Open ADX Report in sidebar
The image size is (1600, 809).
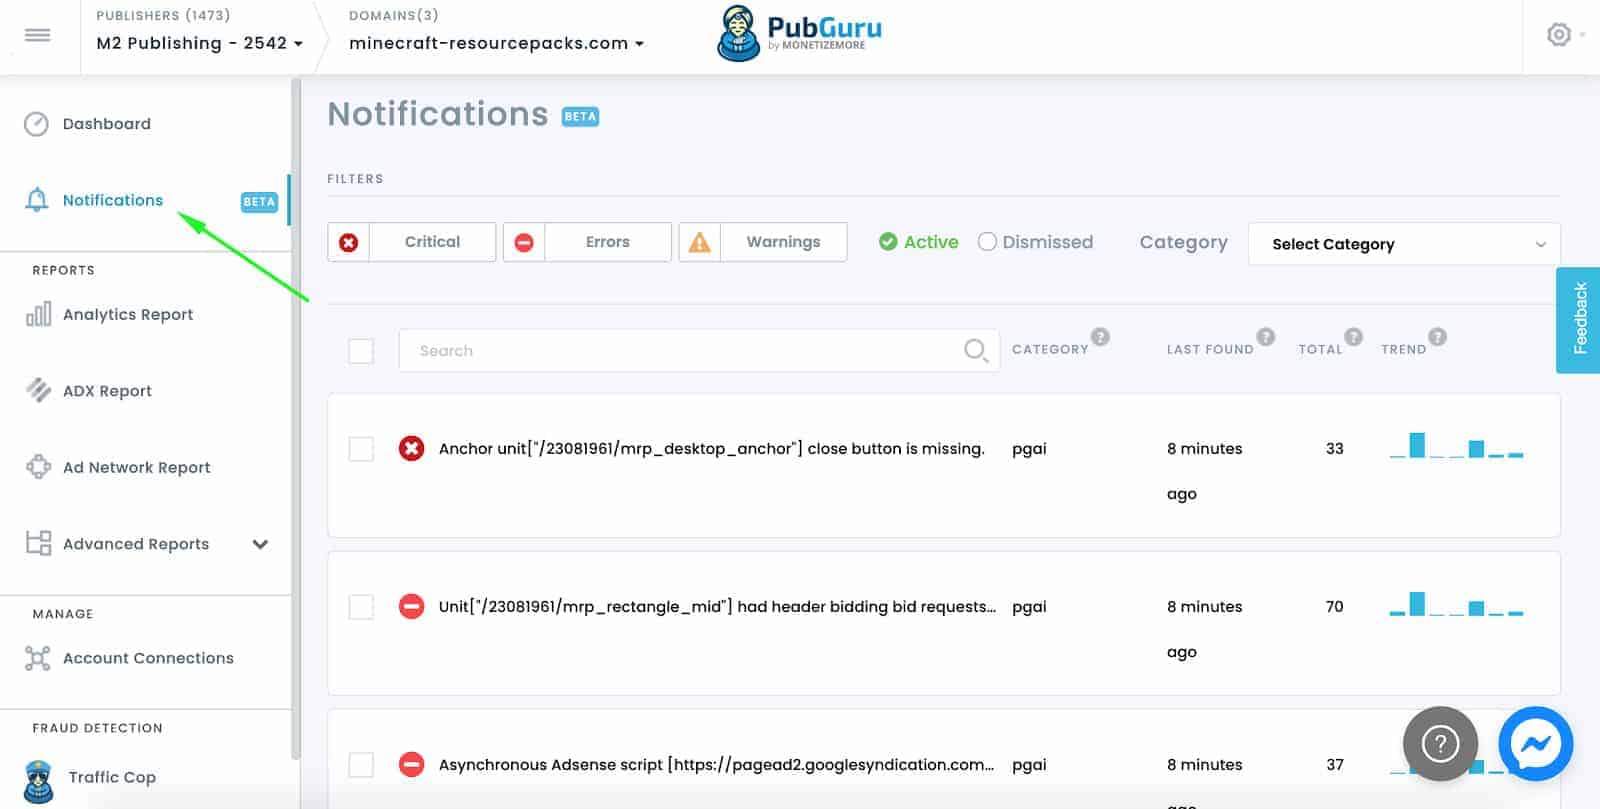click(x=107, y=391)
